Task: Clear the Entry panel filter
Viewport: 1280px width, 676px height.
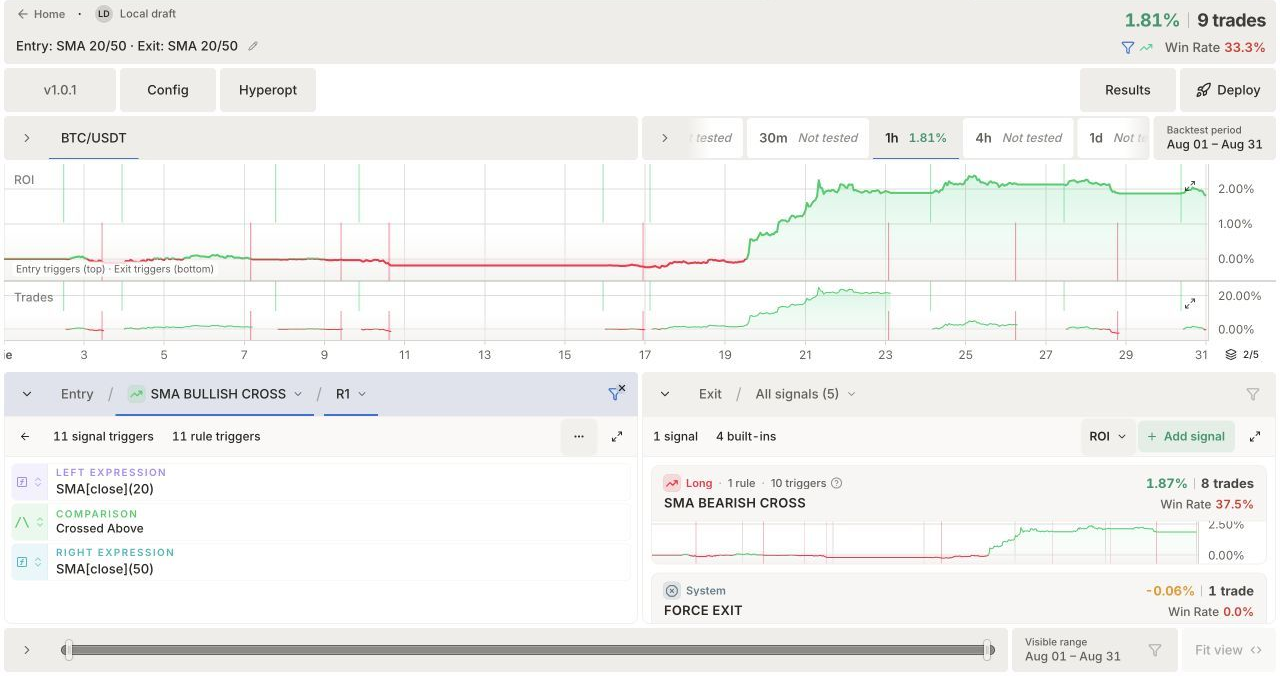Action: [617, 393]
